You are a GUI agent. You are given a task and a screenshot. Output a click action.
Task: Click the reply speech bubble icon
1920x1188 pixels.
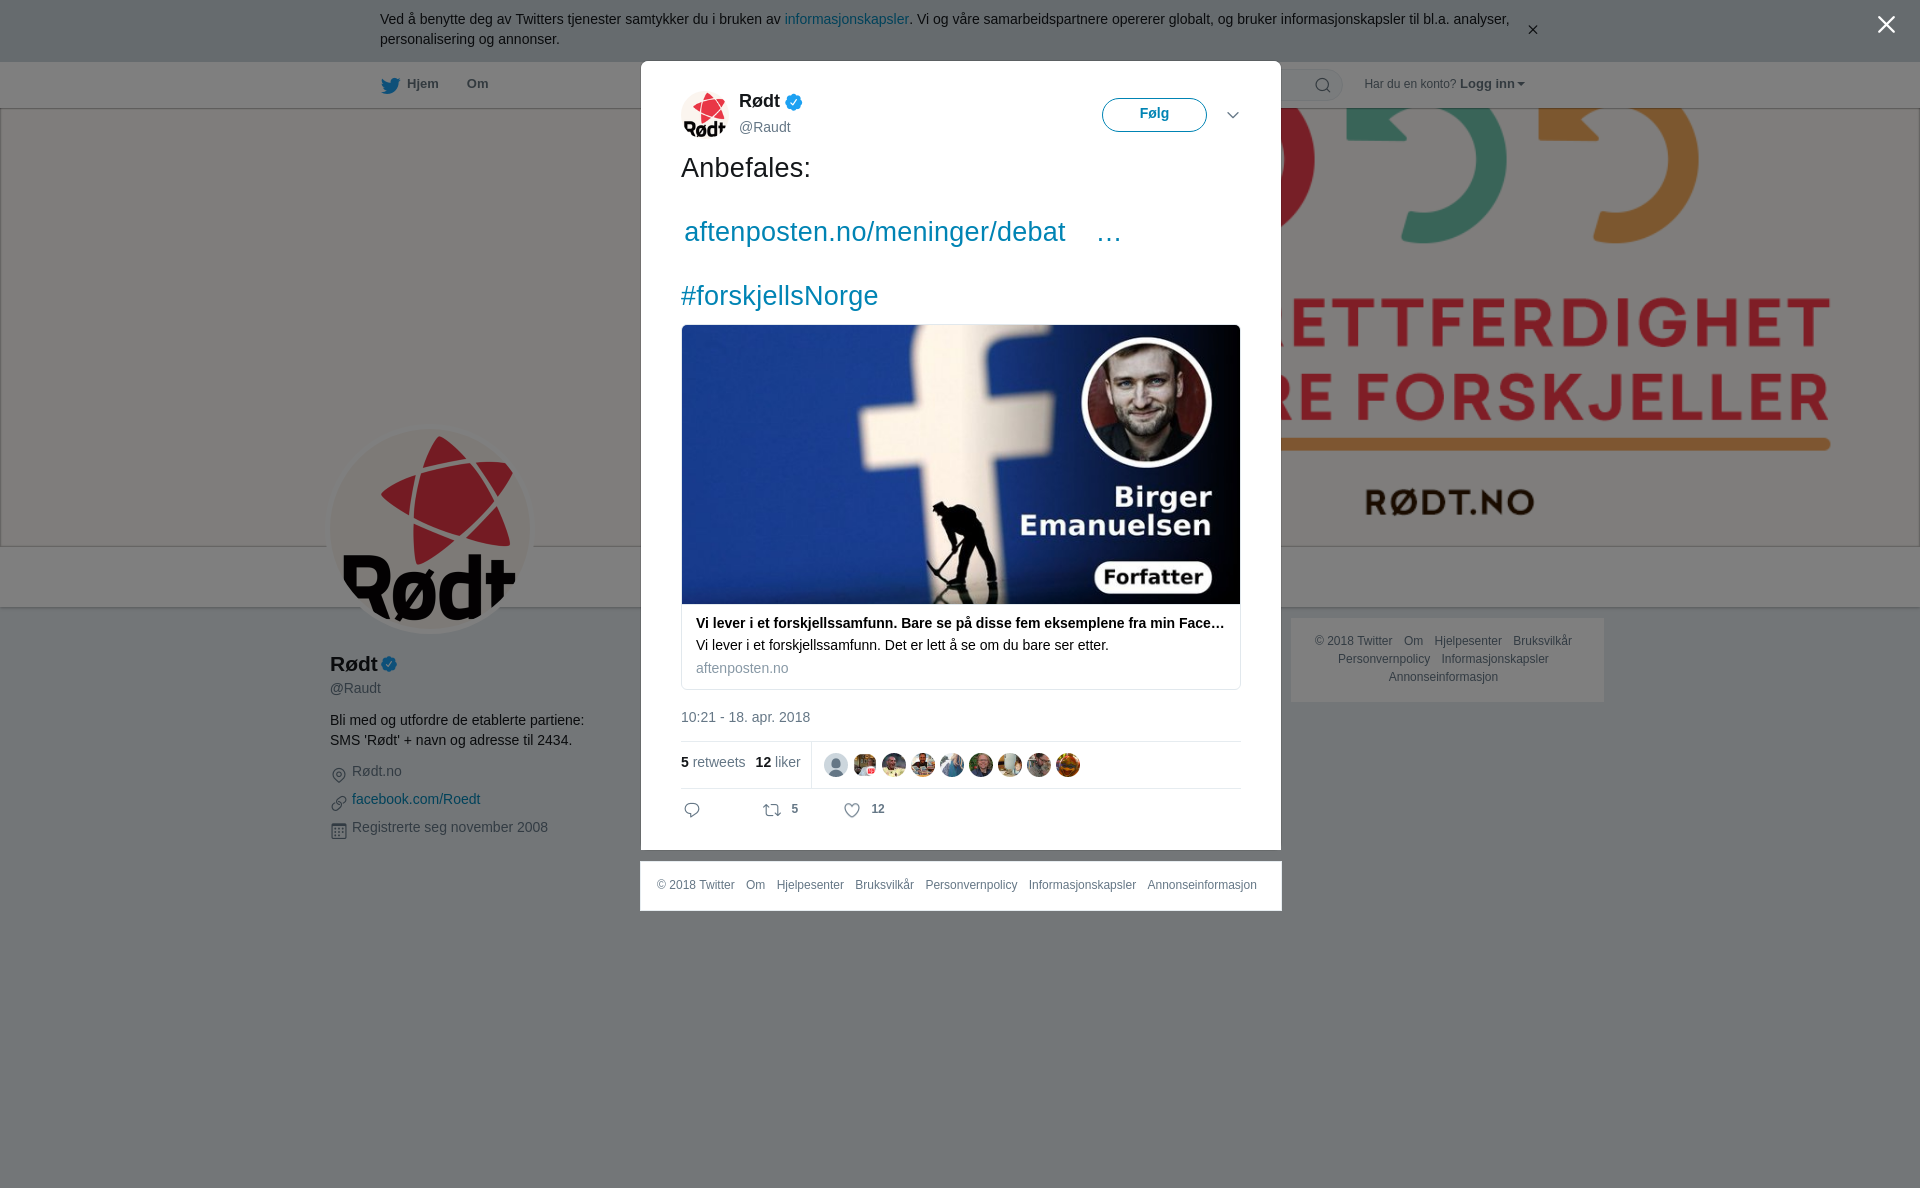692,810
